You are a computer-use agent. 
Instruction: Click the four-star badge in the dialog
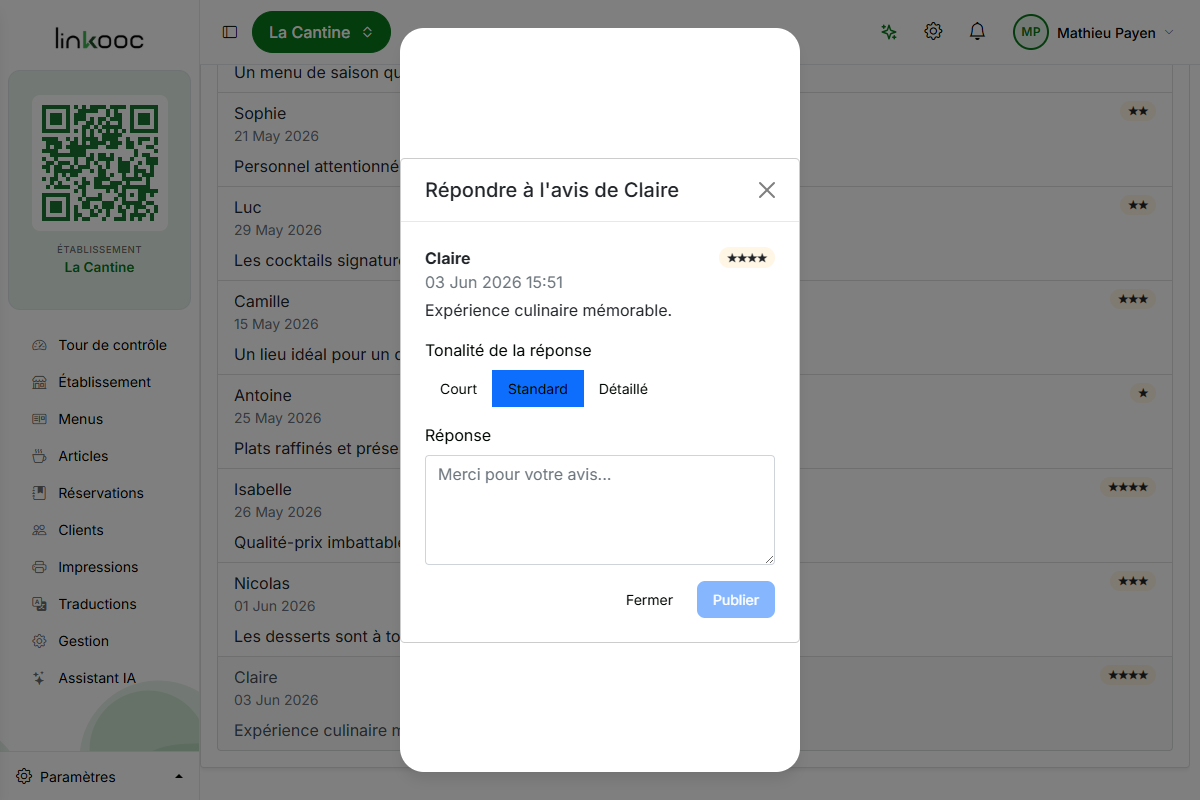pos(747,258)
